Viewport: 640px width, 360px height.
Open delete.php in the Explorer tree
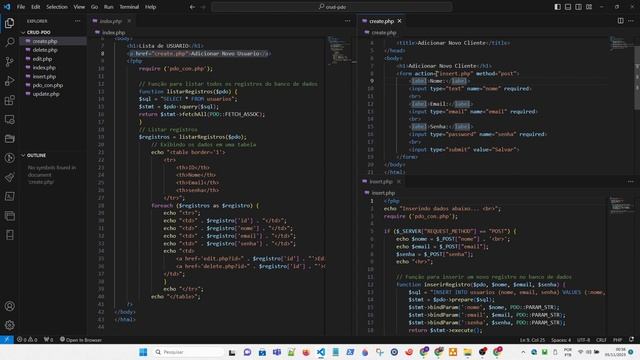tap(45, 50)
